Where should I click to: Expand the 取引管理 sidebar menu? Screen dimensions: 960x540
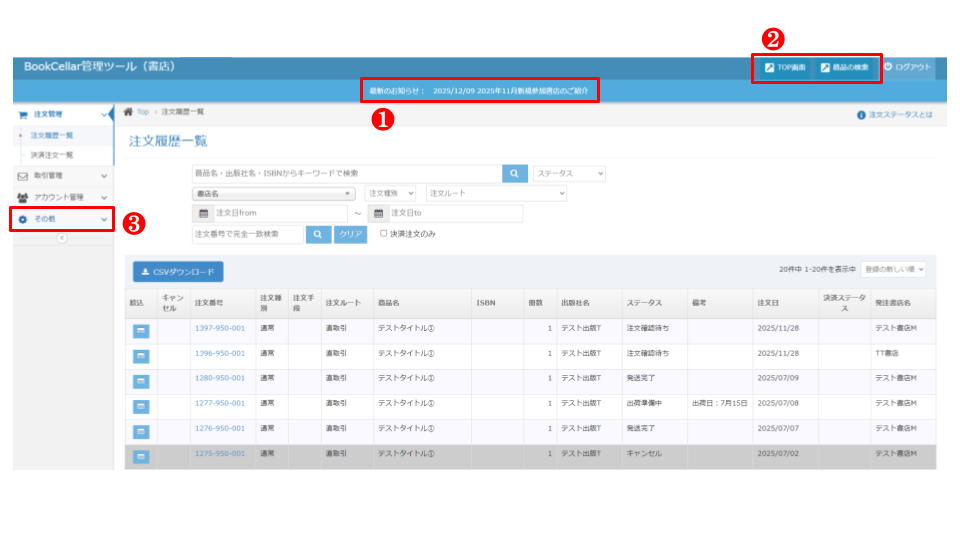[x=61, y=176]
